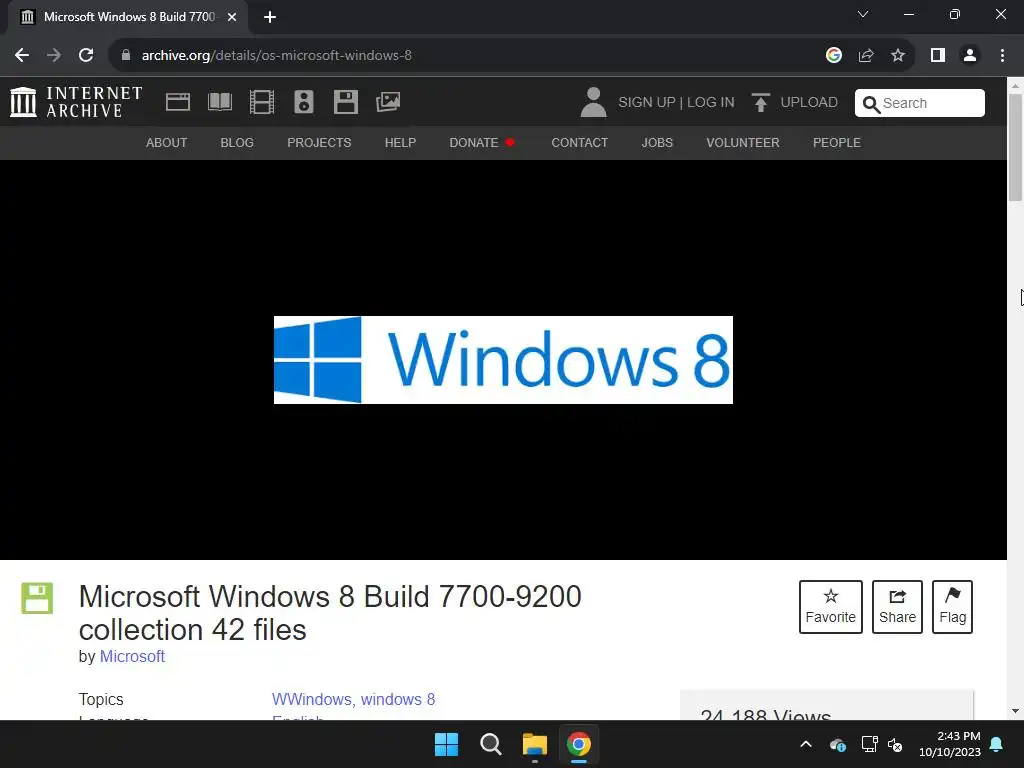
Task: Click the browser forward arrow
Action: [x=54, y=56]
